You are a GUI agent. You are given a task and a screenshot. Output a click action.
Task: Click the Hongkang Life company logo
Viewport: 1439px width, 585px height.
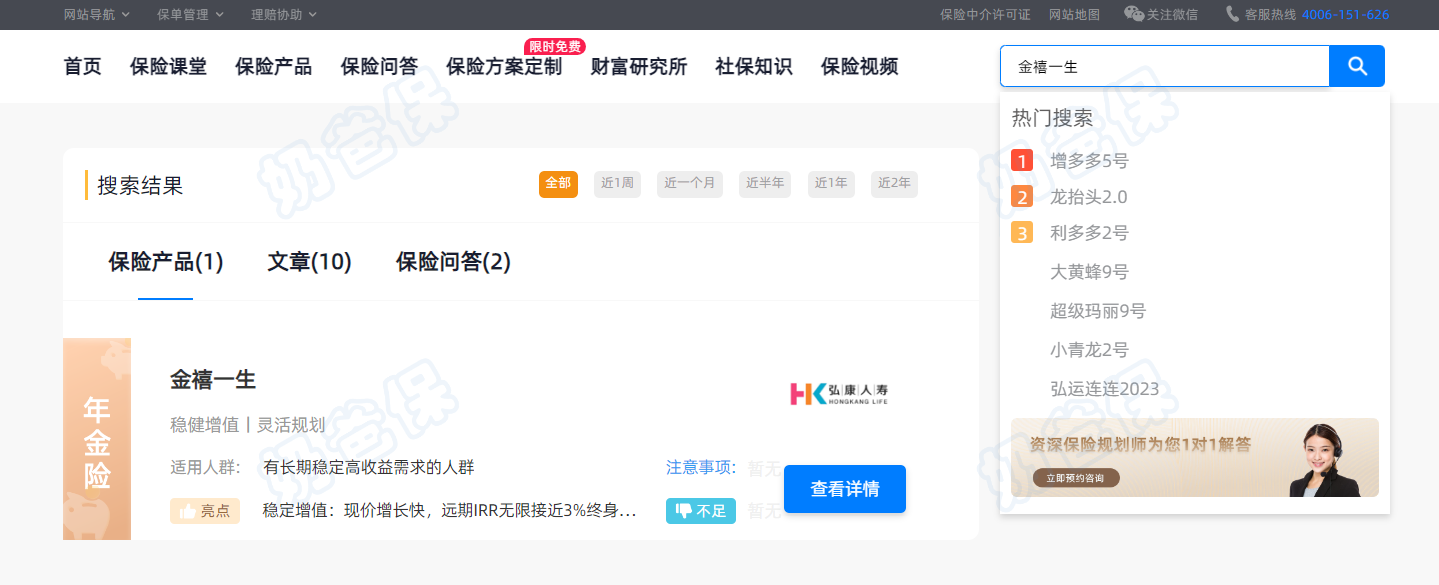pyautogui.click(x=838, y=393)
